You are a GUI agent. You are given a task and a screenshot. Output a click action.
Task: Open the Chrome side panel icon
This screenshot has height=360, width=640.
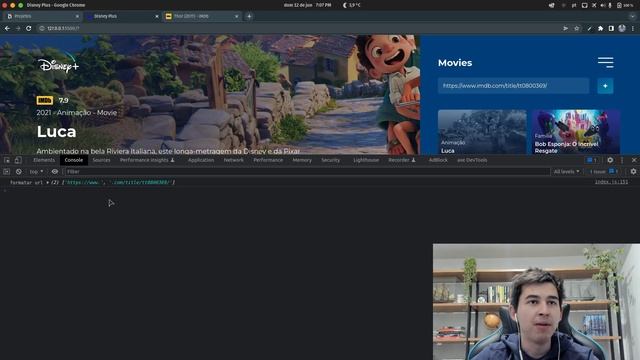pos(611,28)
